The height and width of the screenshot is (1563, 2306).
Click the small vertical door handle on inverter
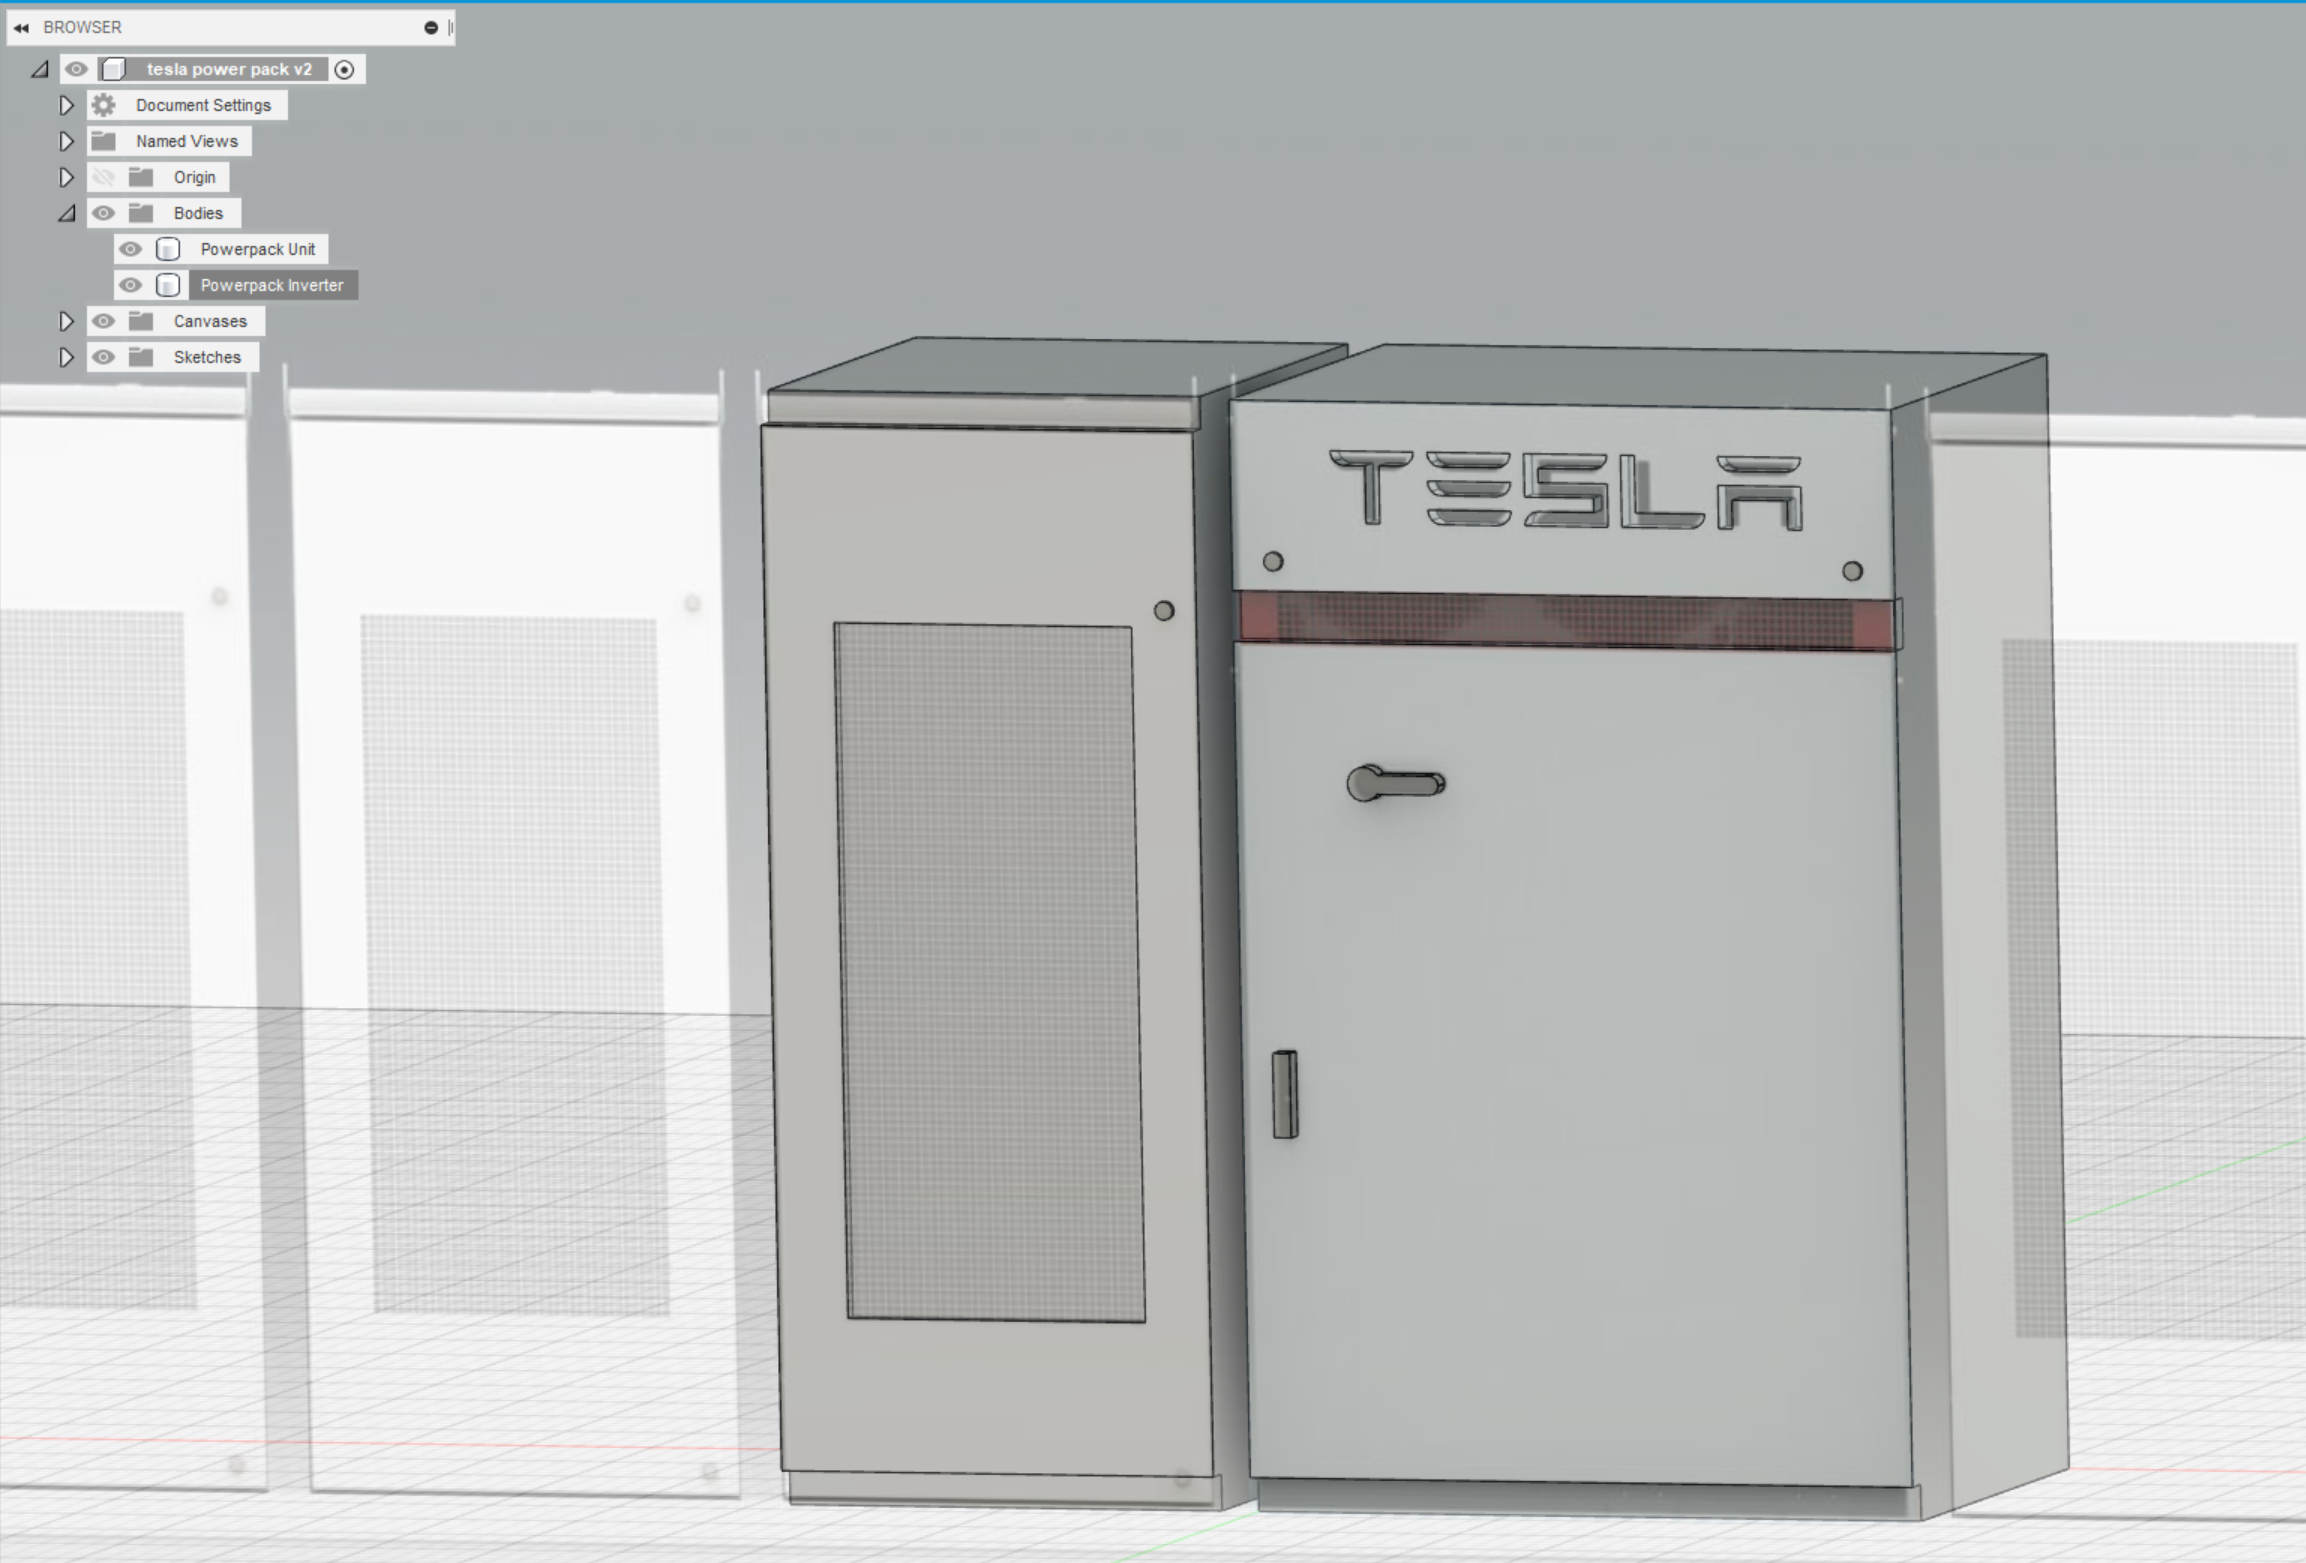1285,1094
